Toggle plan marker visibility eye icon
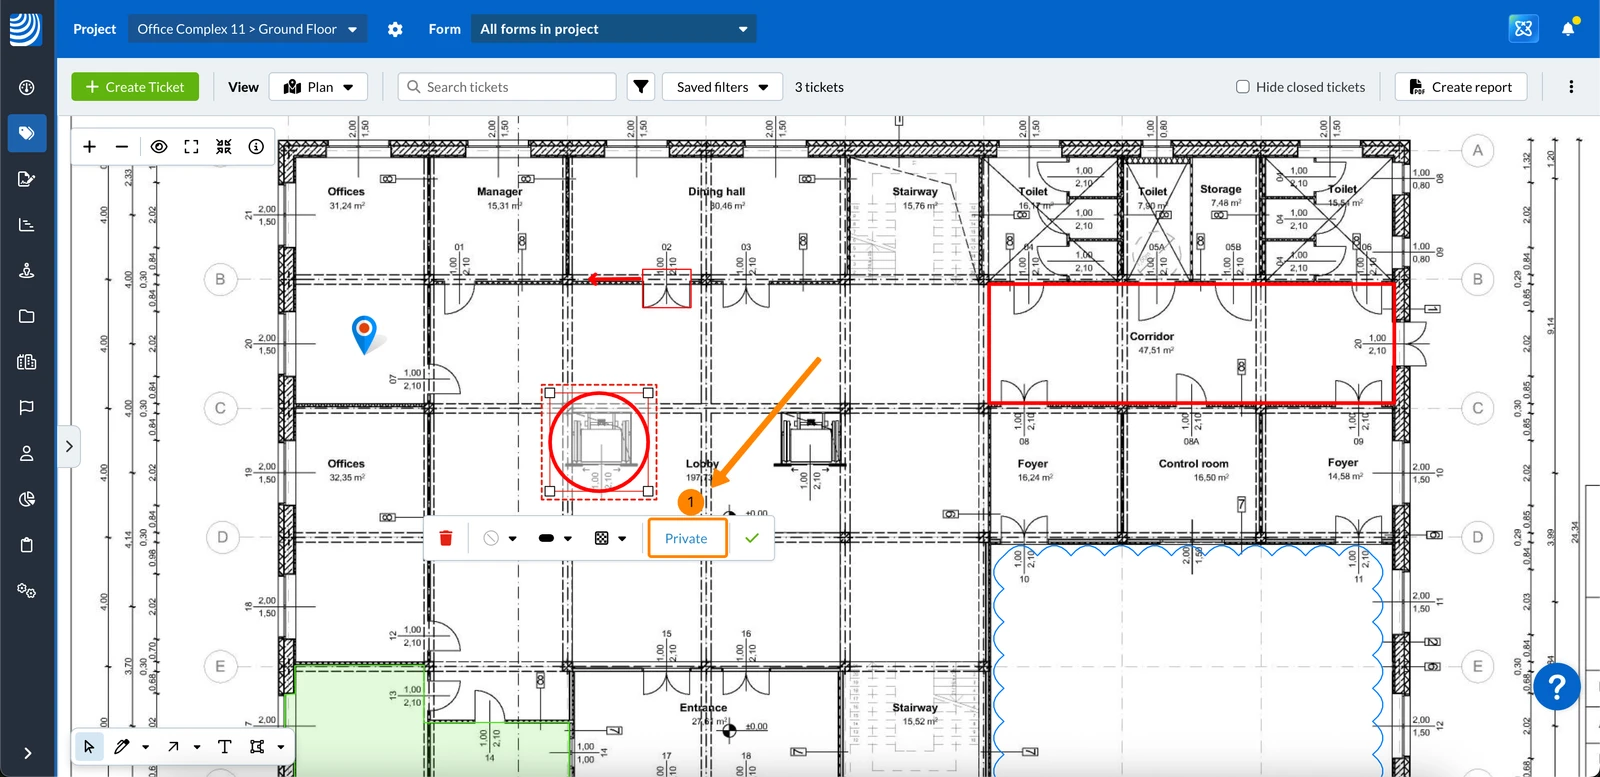 (158, 147)
